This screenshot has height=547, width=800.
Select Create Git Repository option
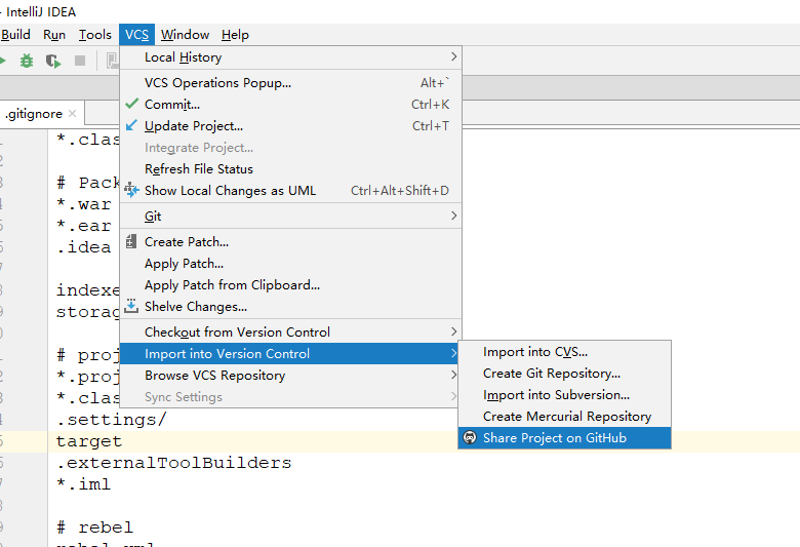[x=551, y=373]
